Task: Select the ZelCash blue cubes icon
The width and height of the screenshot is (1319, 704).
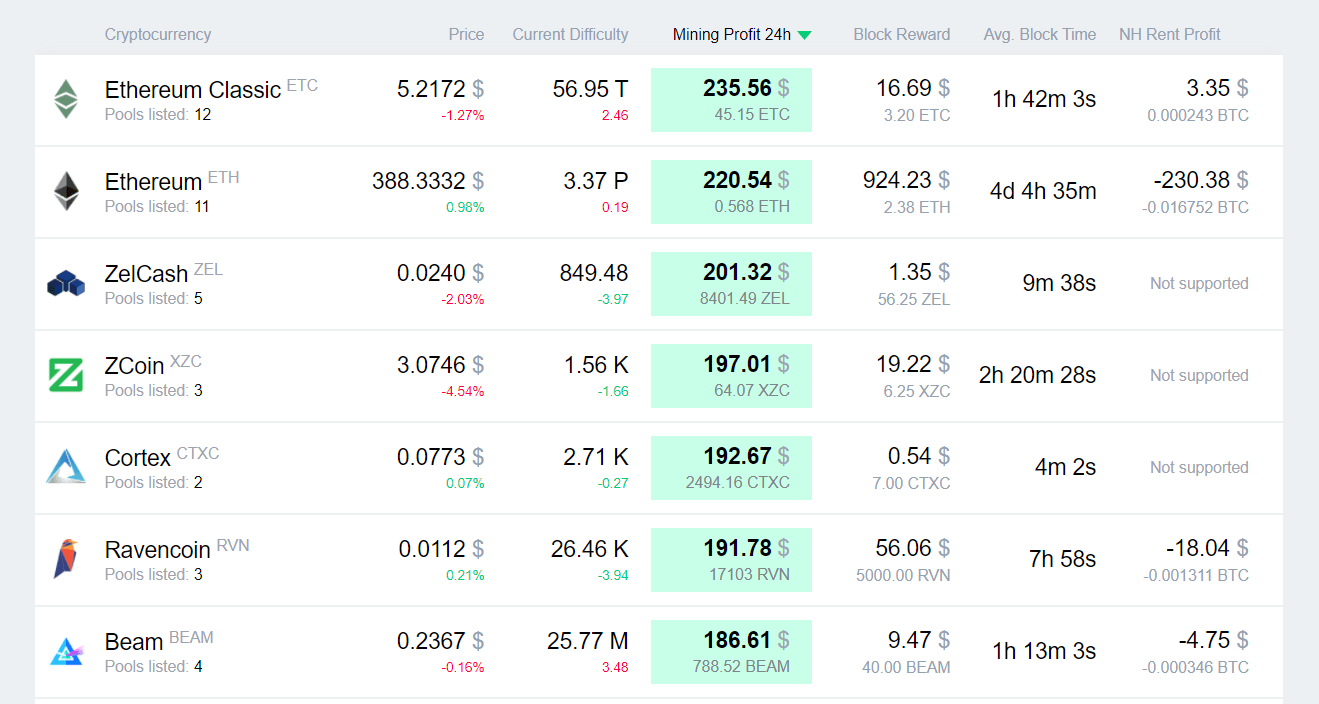Action: 66,283
